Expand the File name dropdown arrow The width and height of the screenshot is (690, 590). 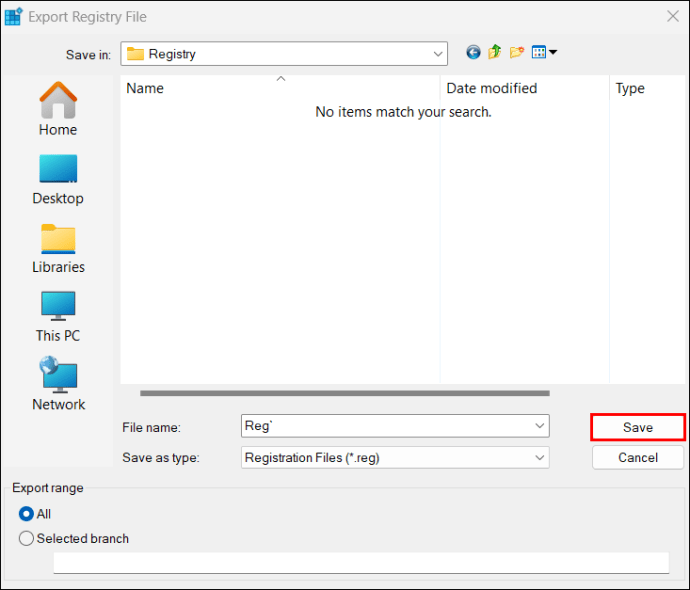[540, 426]
